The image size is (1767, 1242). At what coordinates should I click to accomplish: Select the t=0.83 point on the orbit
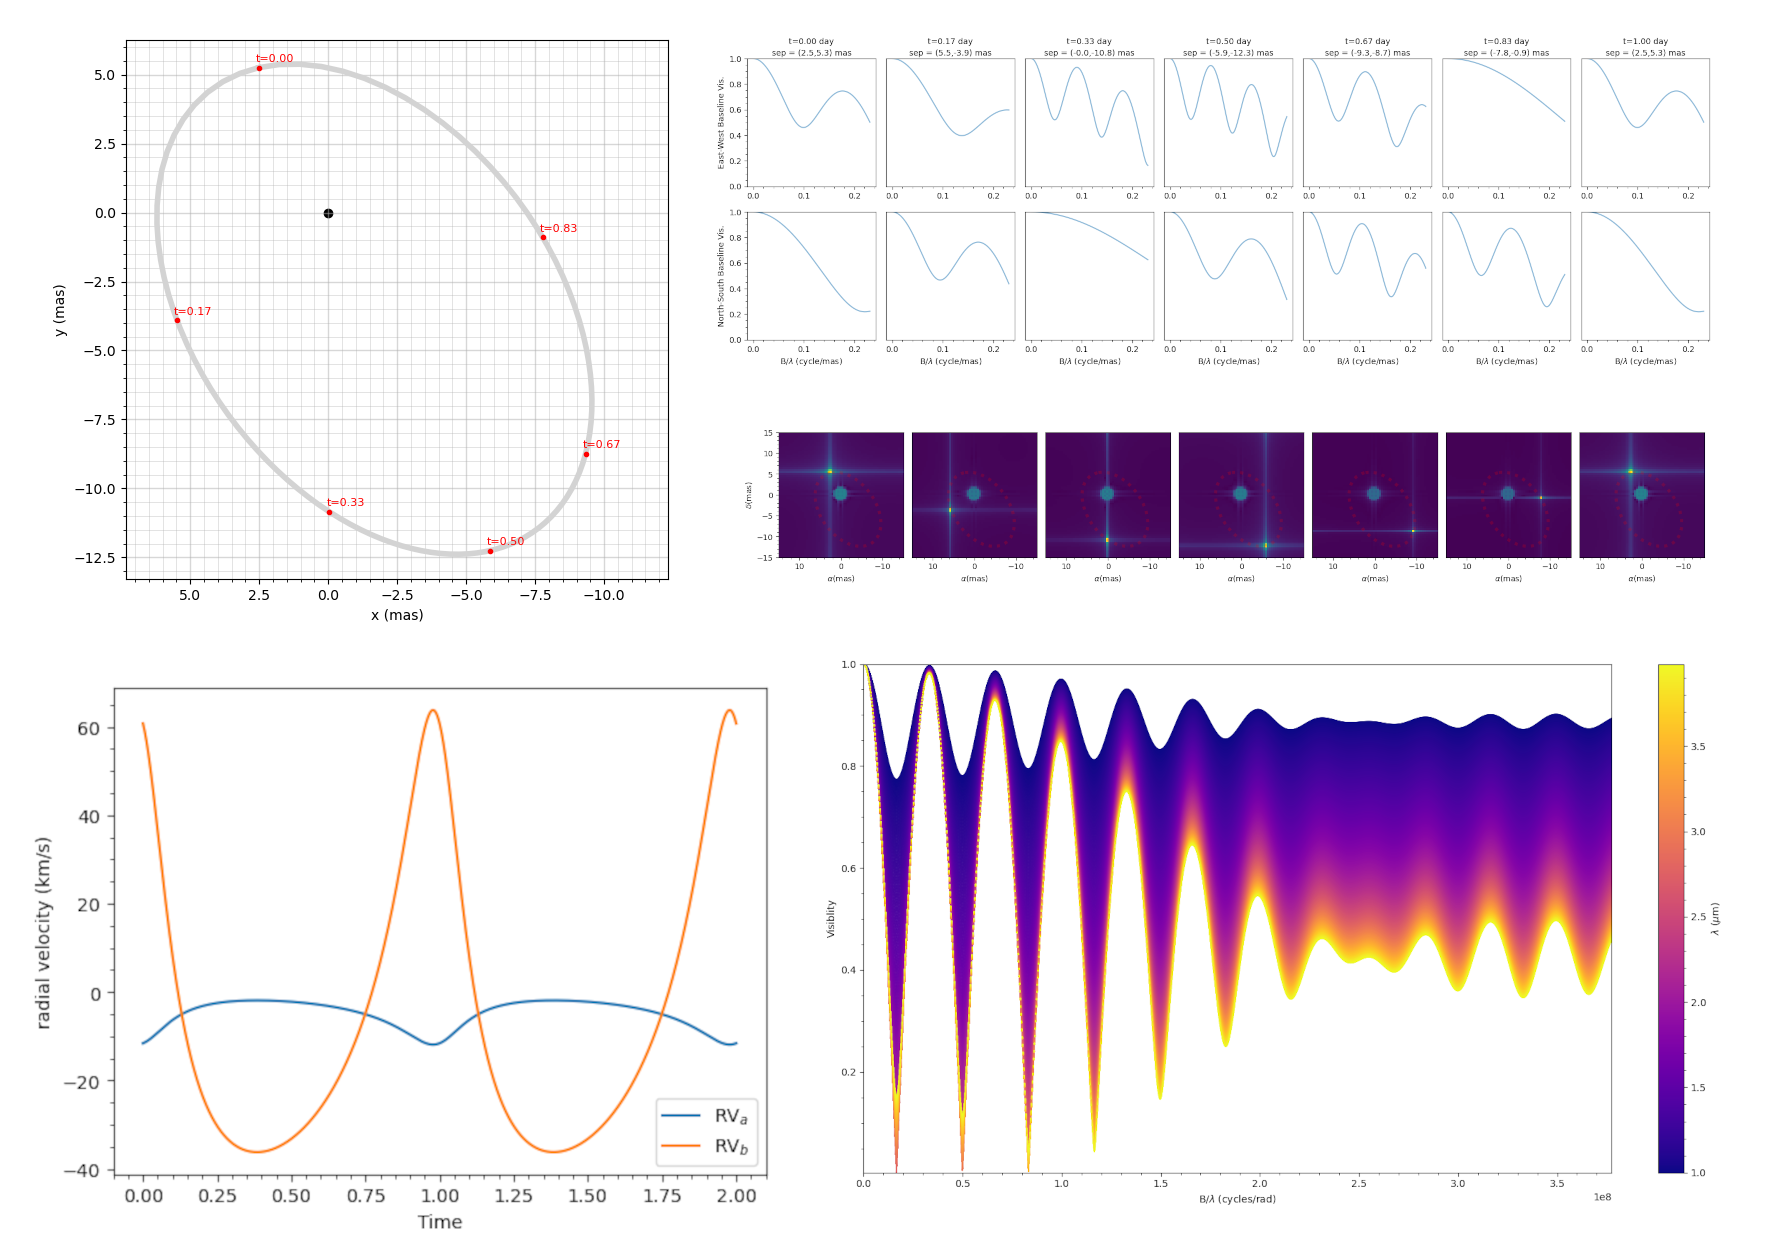(x=543, y=237)
